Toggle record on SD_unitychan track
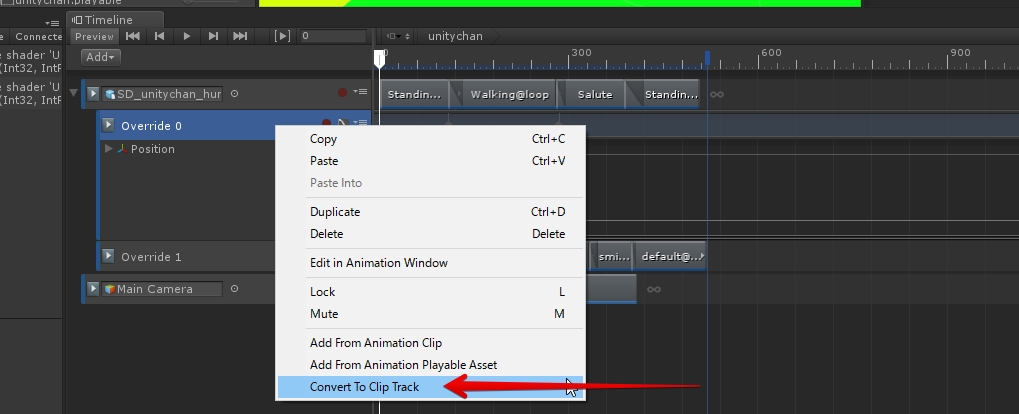Image resolution: width=1019 pixels, height=414 pixels. pyautogui.click(x=342, y=93)
